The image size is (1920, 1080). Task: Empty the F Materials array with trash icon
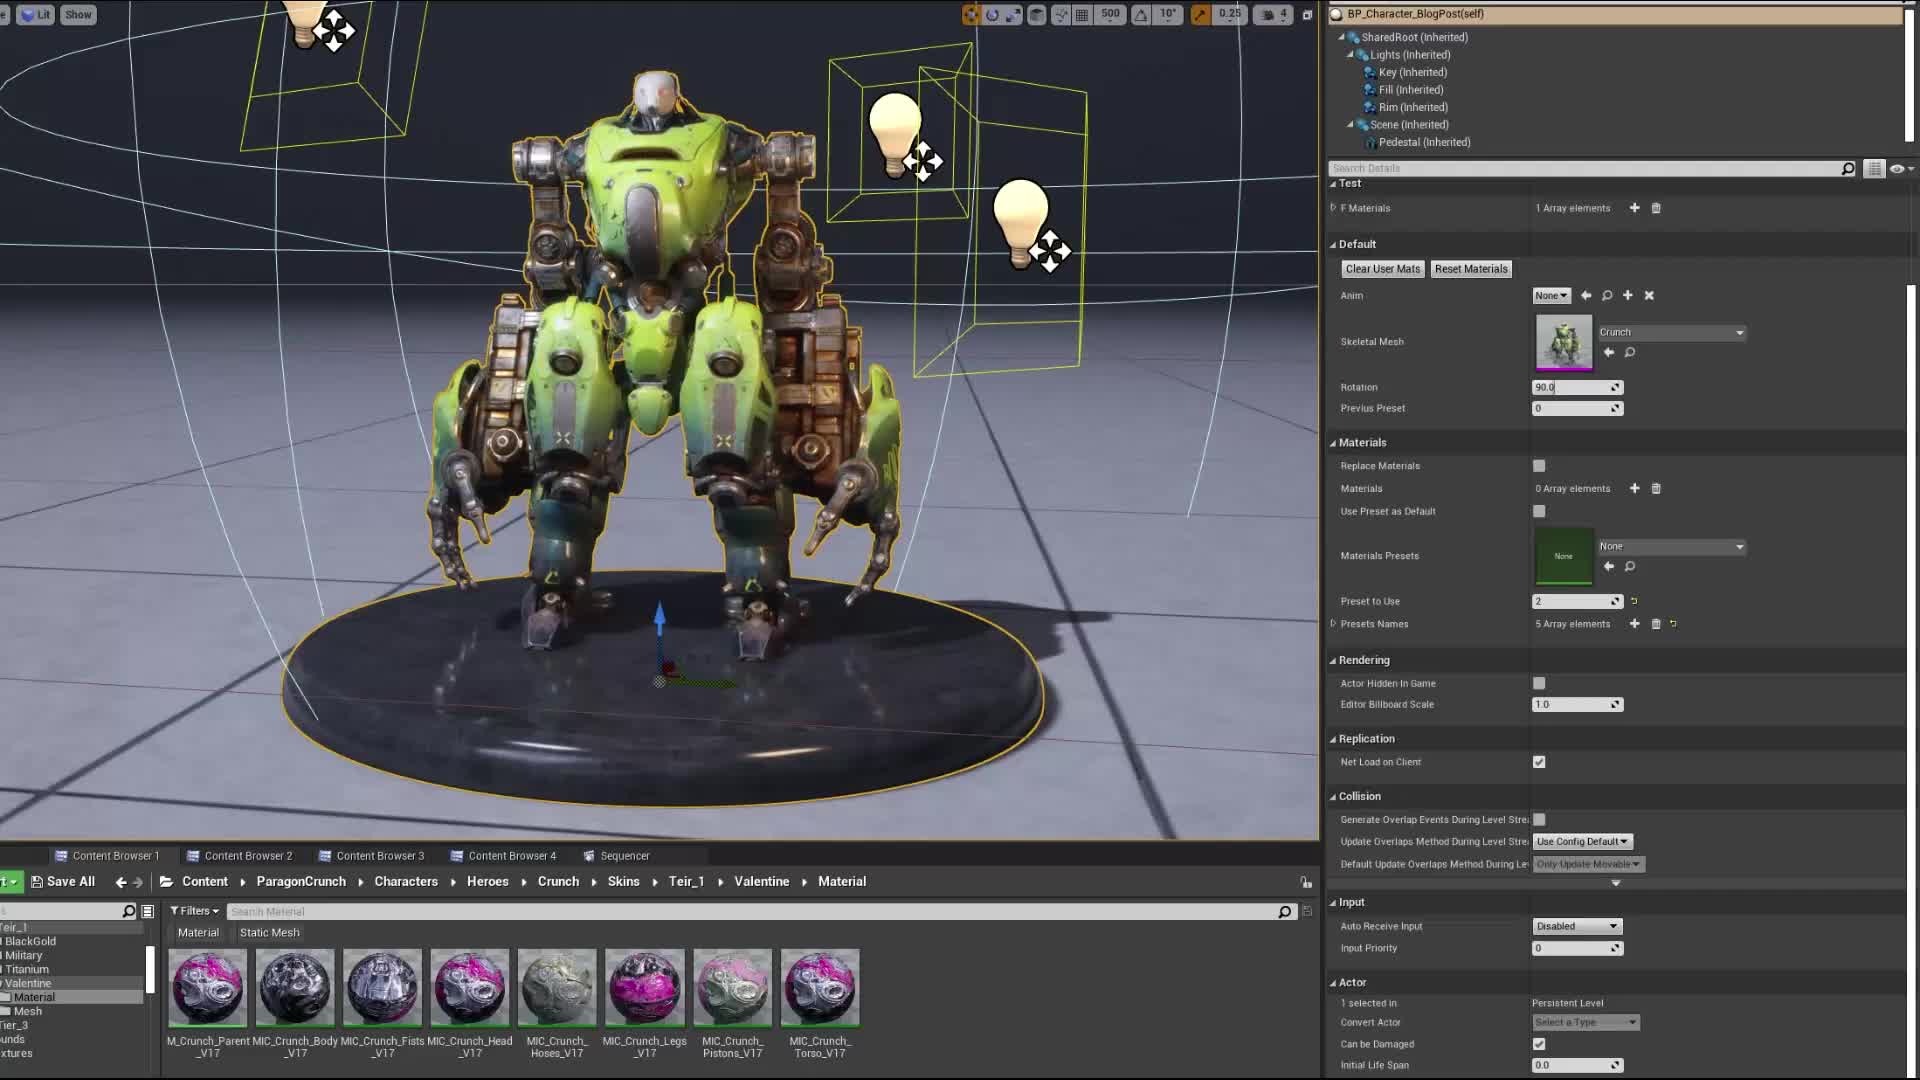click(x=1656, y=208)
